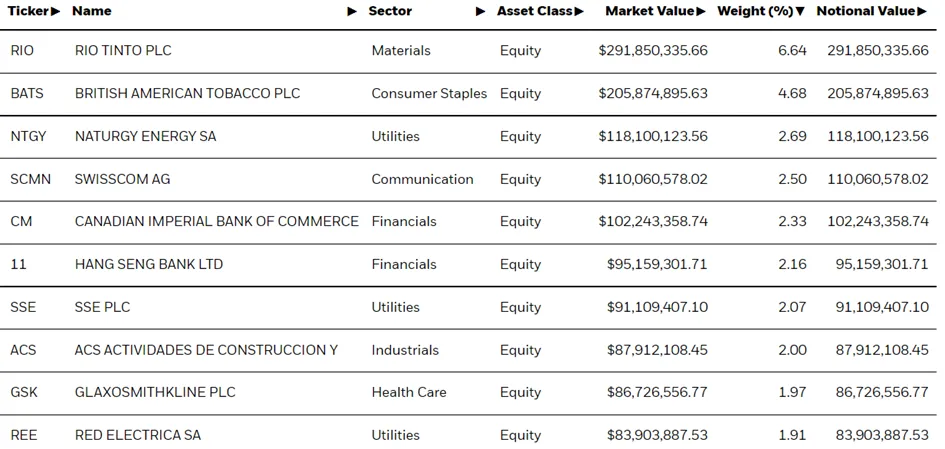Sort by the Weight (%) column header

[755, 11]
